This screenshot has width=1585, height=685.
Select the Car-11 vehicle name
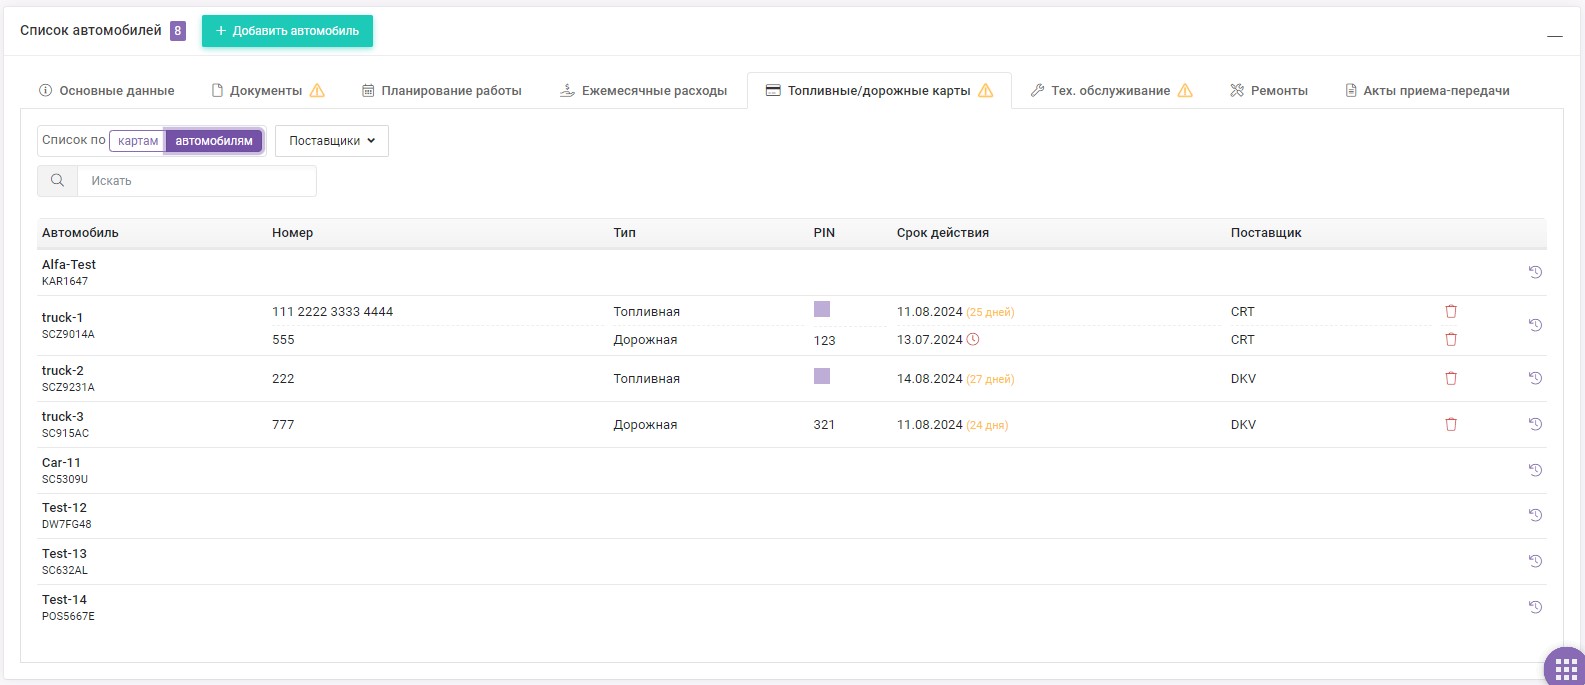coord(61,463)
